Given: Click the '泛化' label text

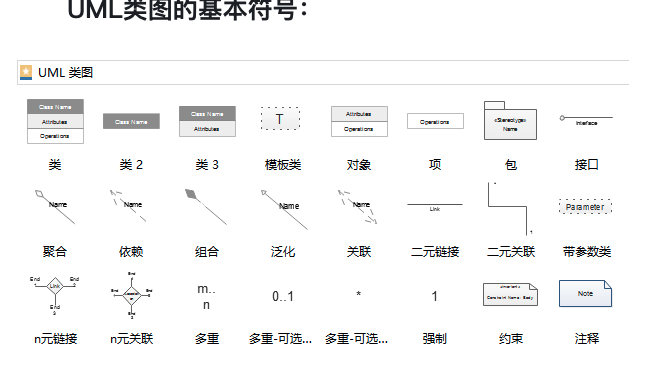Looking at the screenshot, I should point(283,252).
